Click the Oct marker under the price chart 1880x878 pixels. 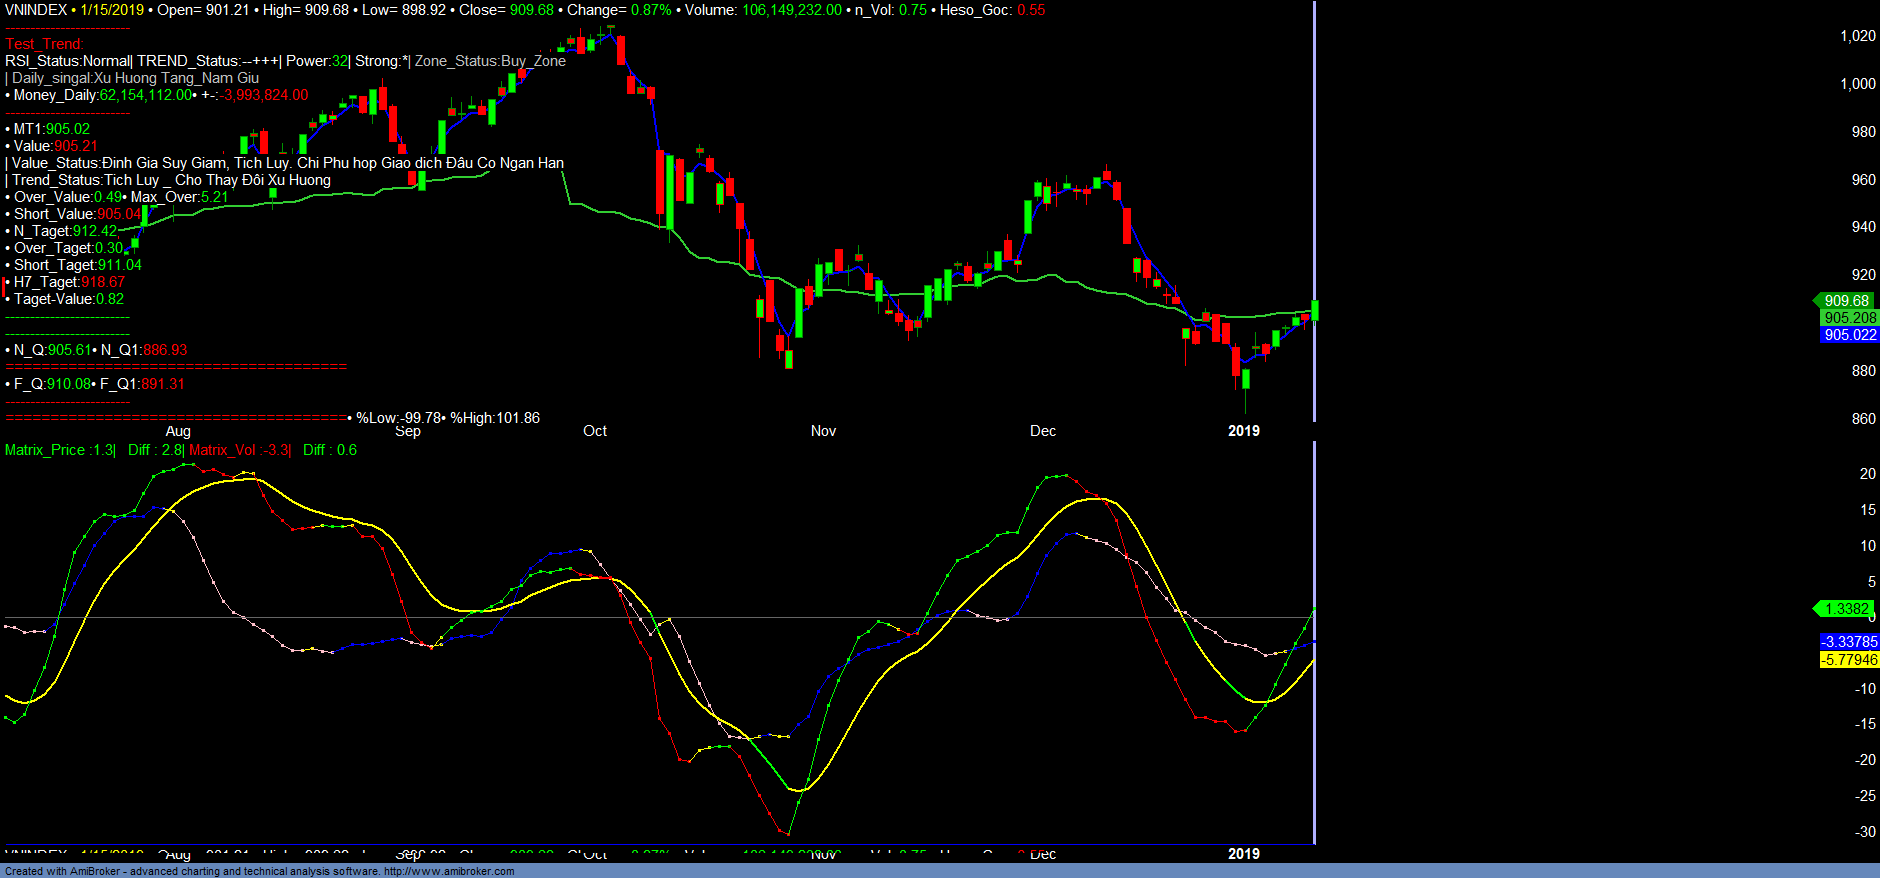click(x=595, y=431)
